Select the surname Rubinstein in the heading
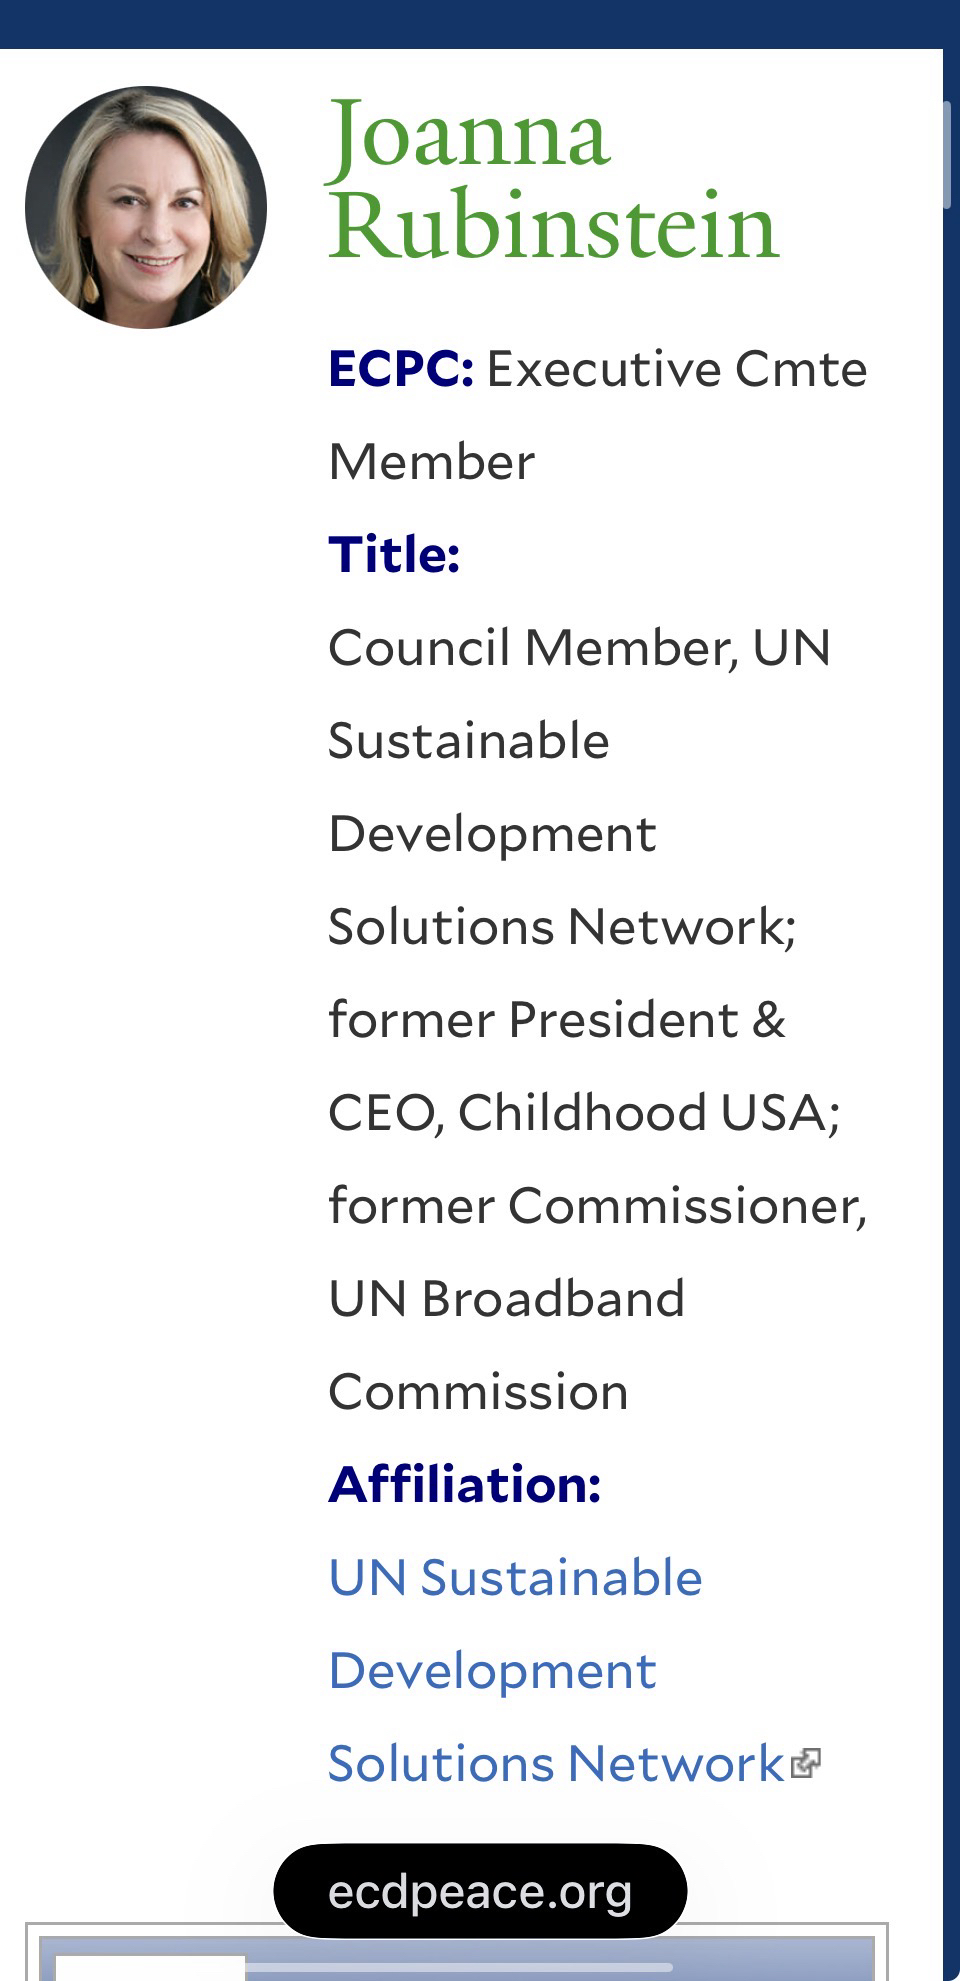The image size is (960, 1981). (x=553, y=226)
